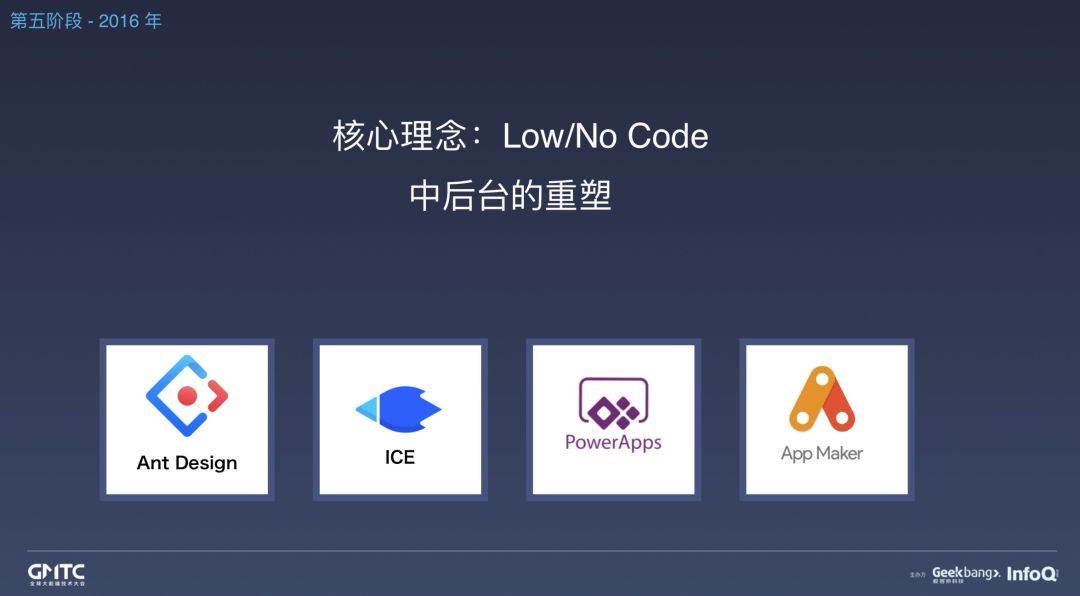Select the "Low/No Code" title text
1080x596 pixels.
(605, 136)
